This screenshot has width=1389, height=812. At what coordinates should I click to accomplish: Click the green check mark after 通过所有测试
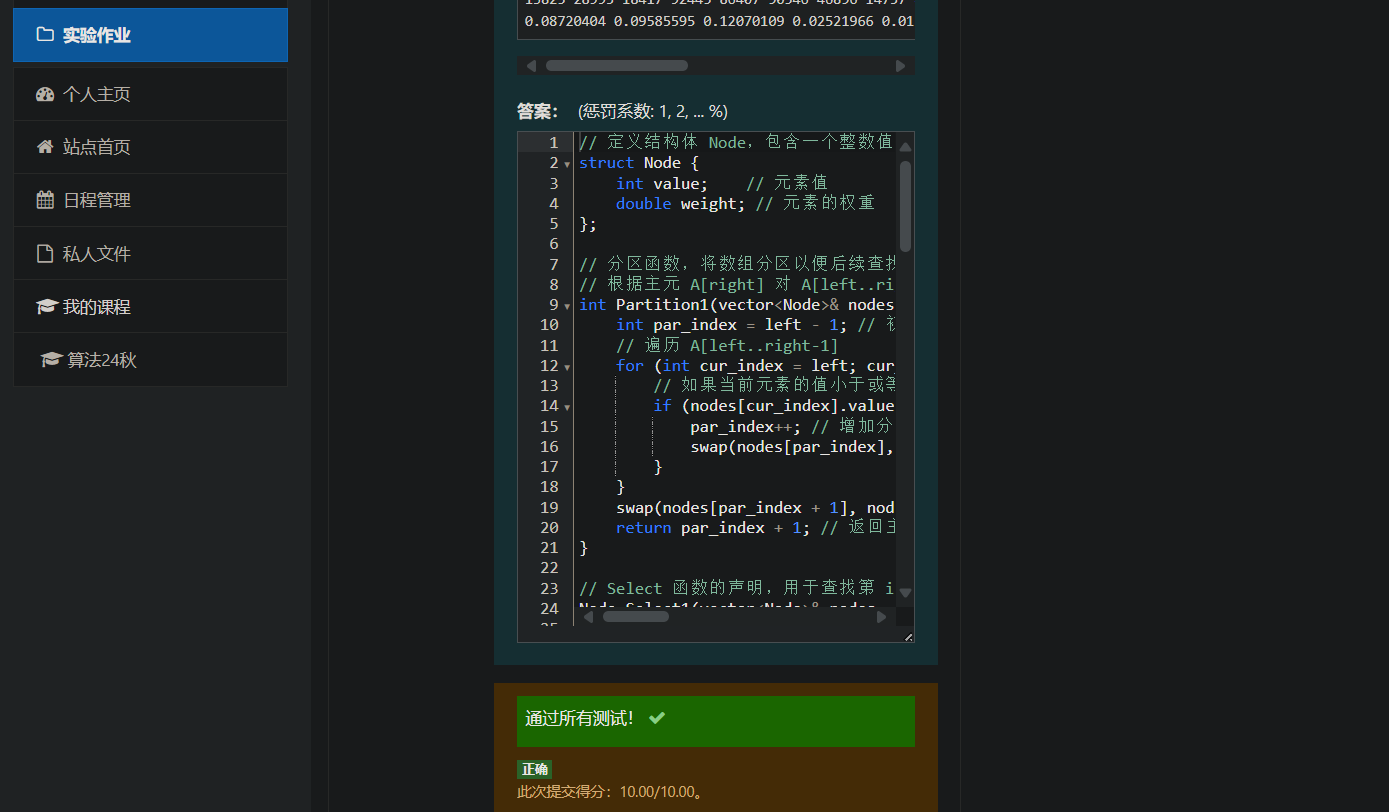pos(656,718)
